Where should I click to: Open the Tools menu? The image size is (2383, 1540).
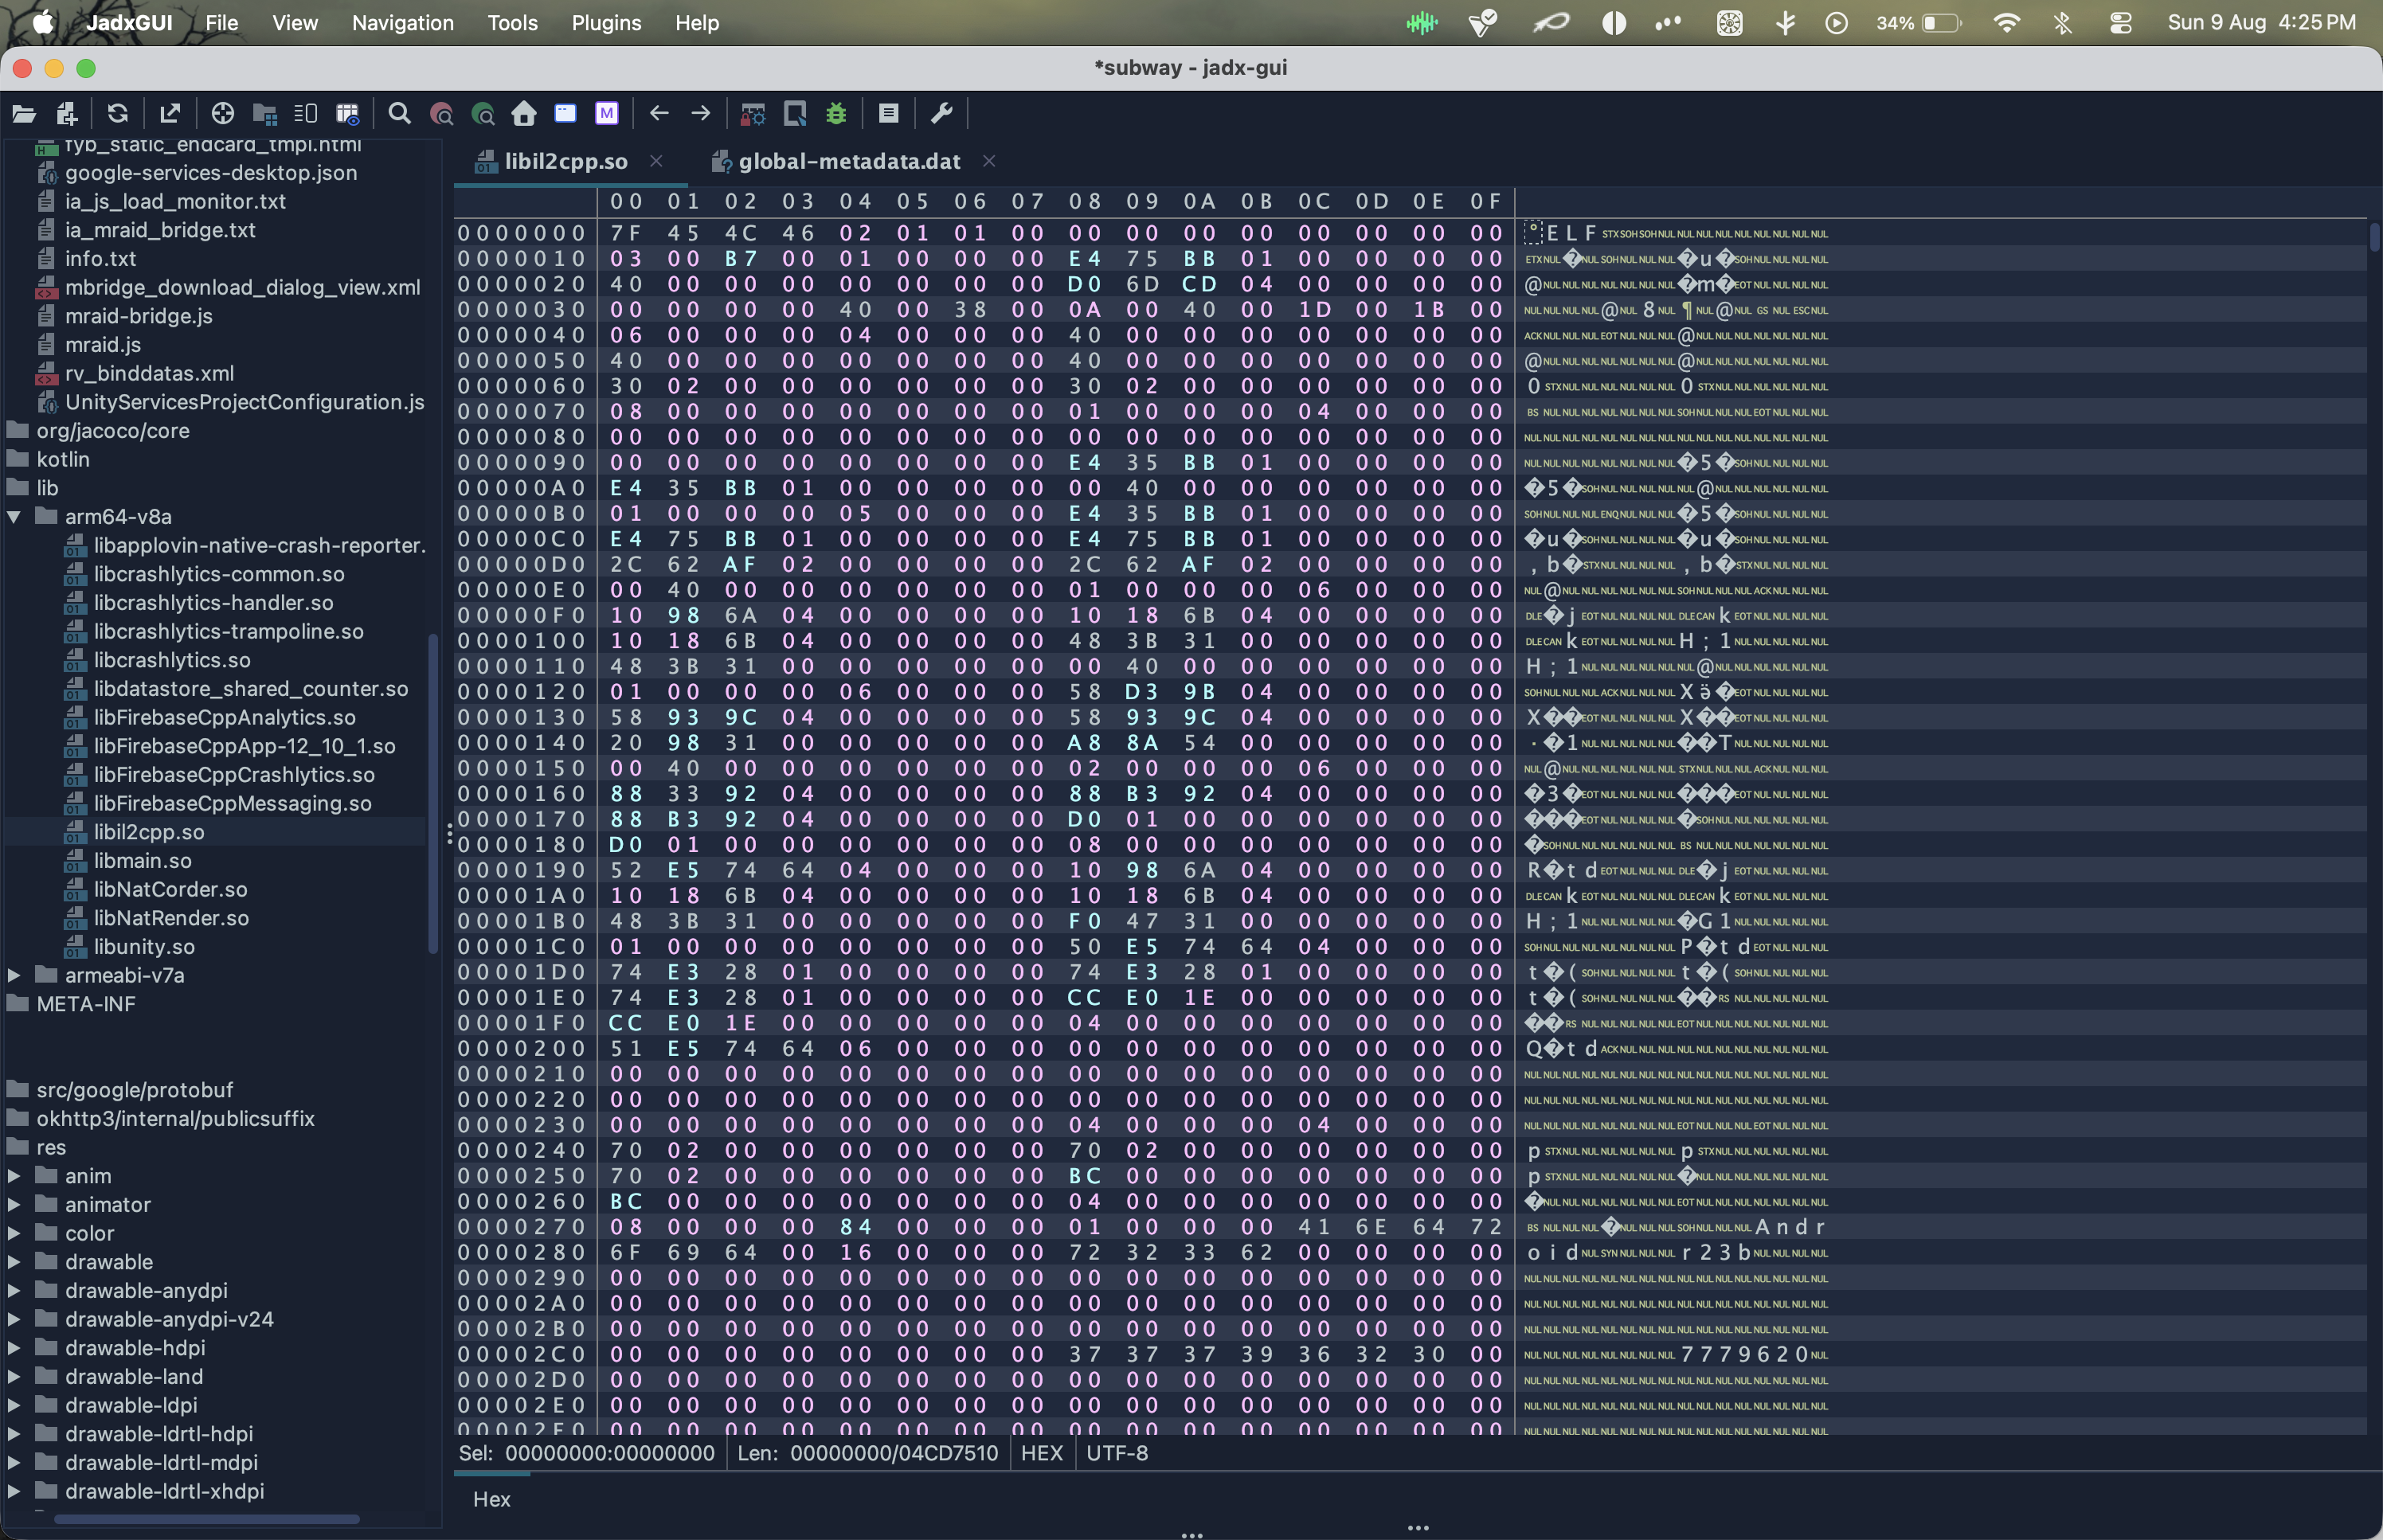(513, 22)
